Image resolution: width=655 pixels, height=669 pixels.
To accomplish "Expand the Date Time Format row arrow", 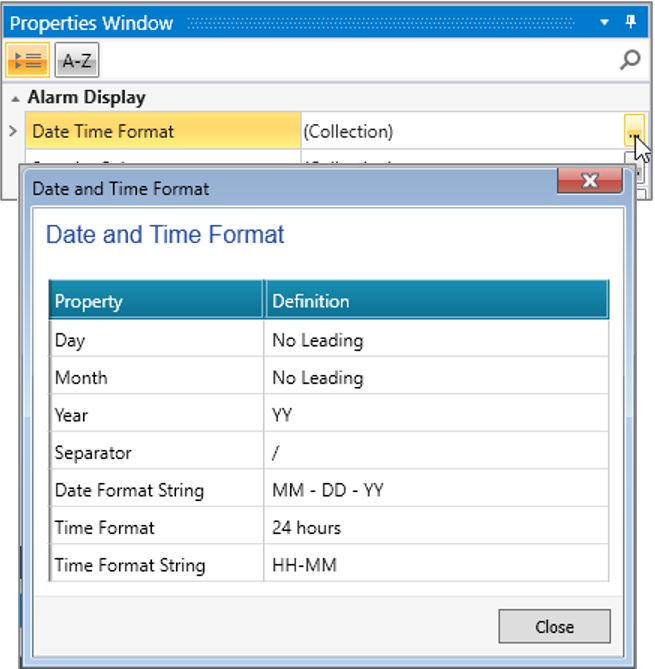I will point(12,131).
